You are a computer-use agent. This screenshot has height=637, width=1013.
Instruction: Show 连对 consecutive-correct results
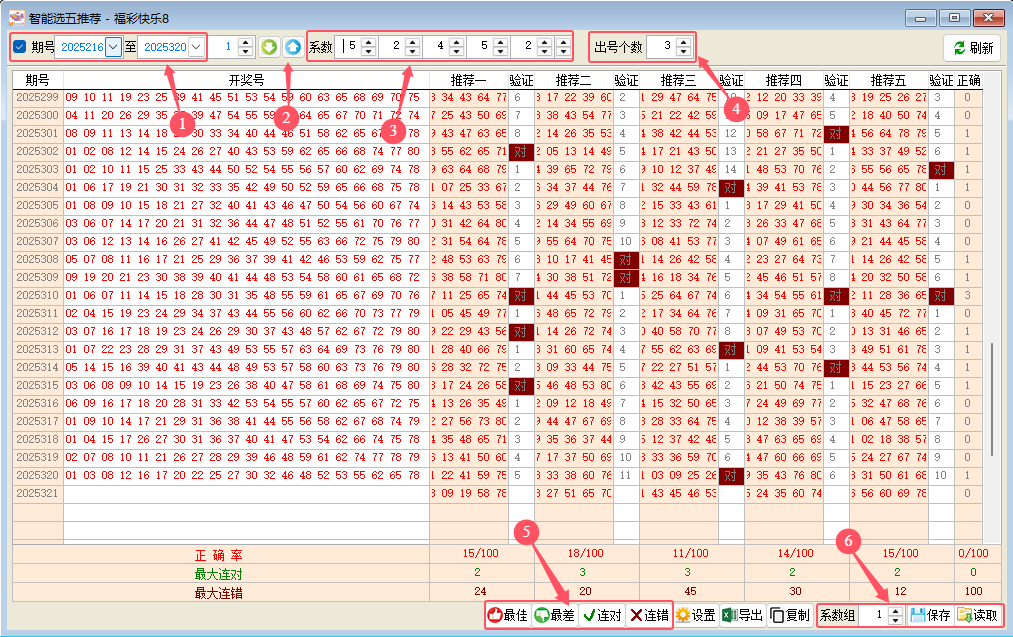(602, 616)
